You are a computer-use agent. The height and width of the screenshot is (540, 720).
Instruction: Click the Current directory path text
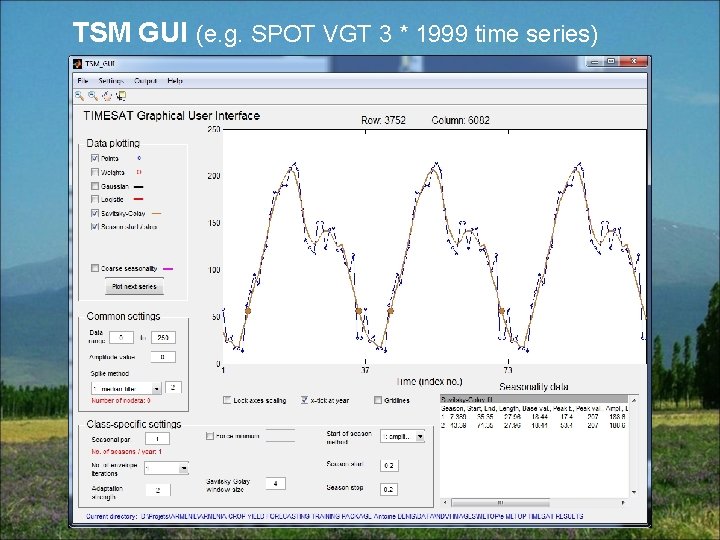tap(335, 516)
